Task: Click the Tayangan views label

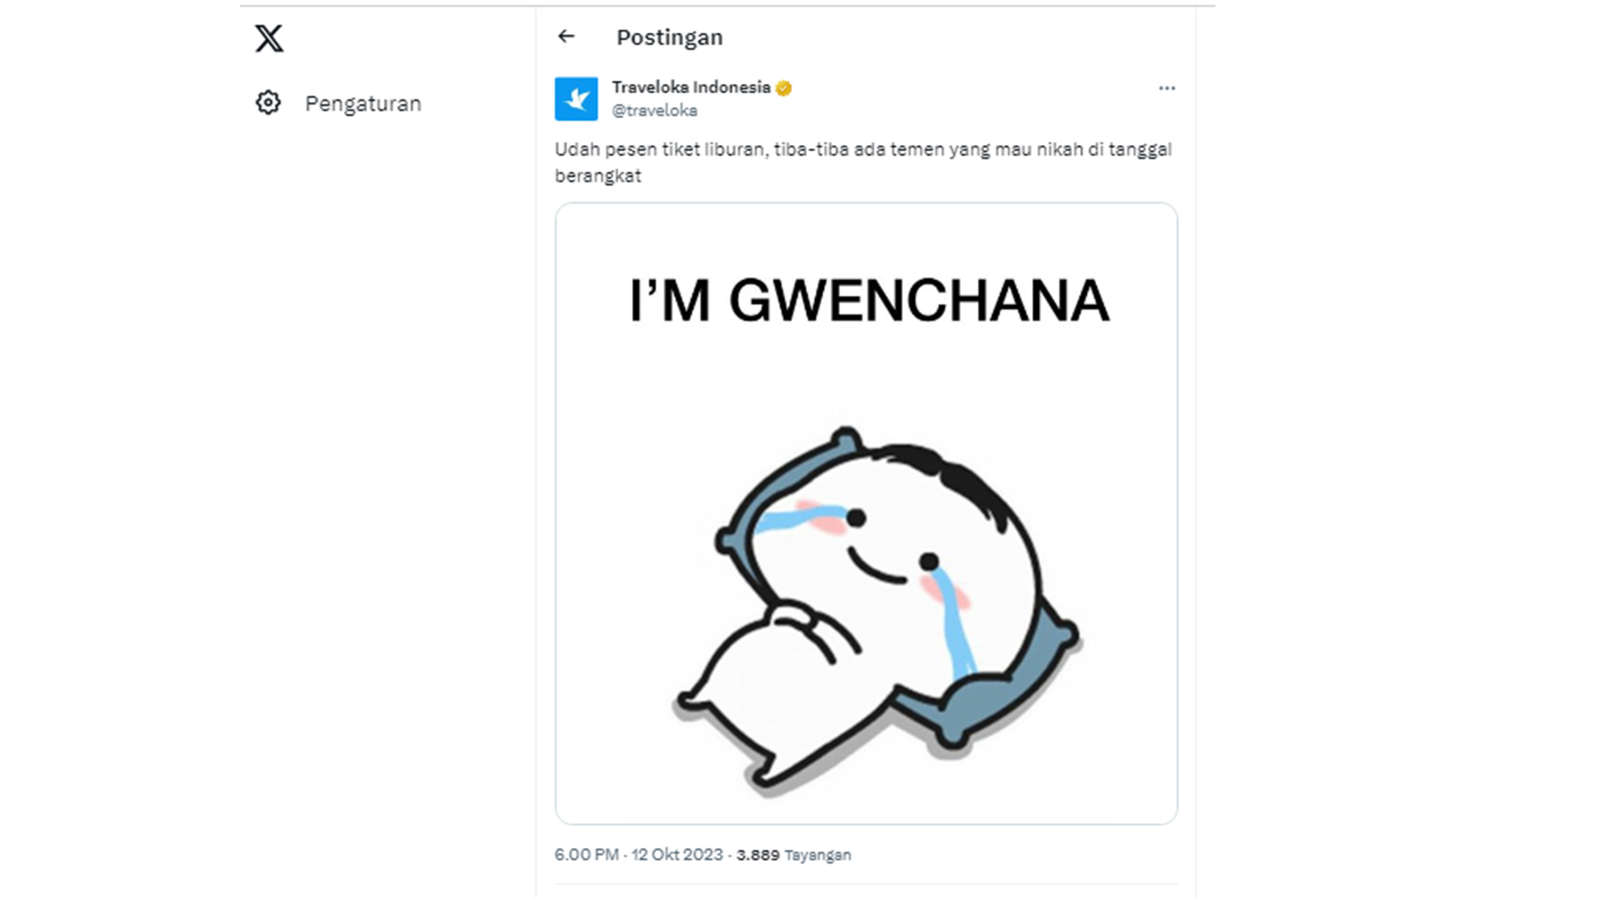Action: click(818, 855)
